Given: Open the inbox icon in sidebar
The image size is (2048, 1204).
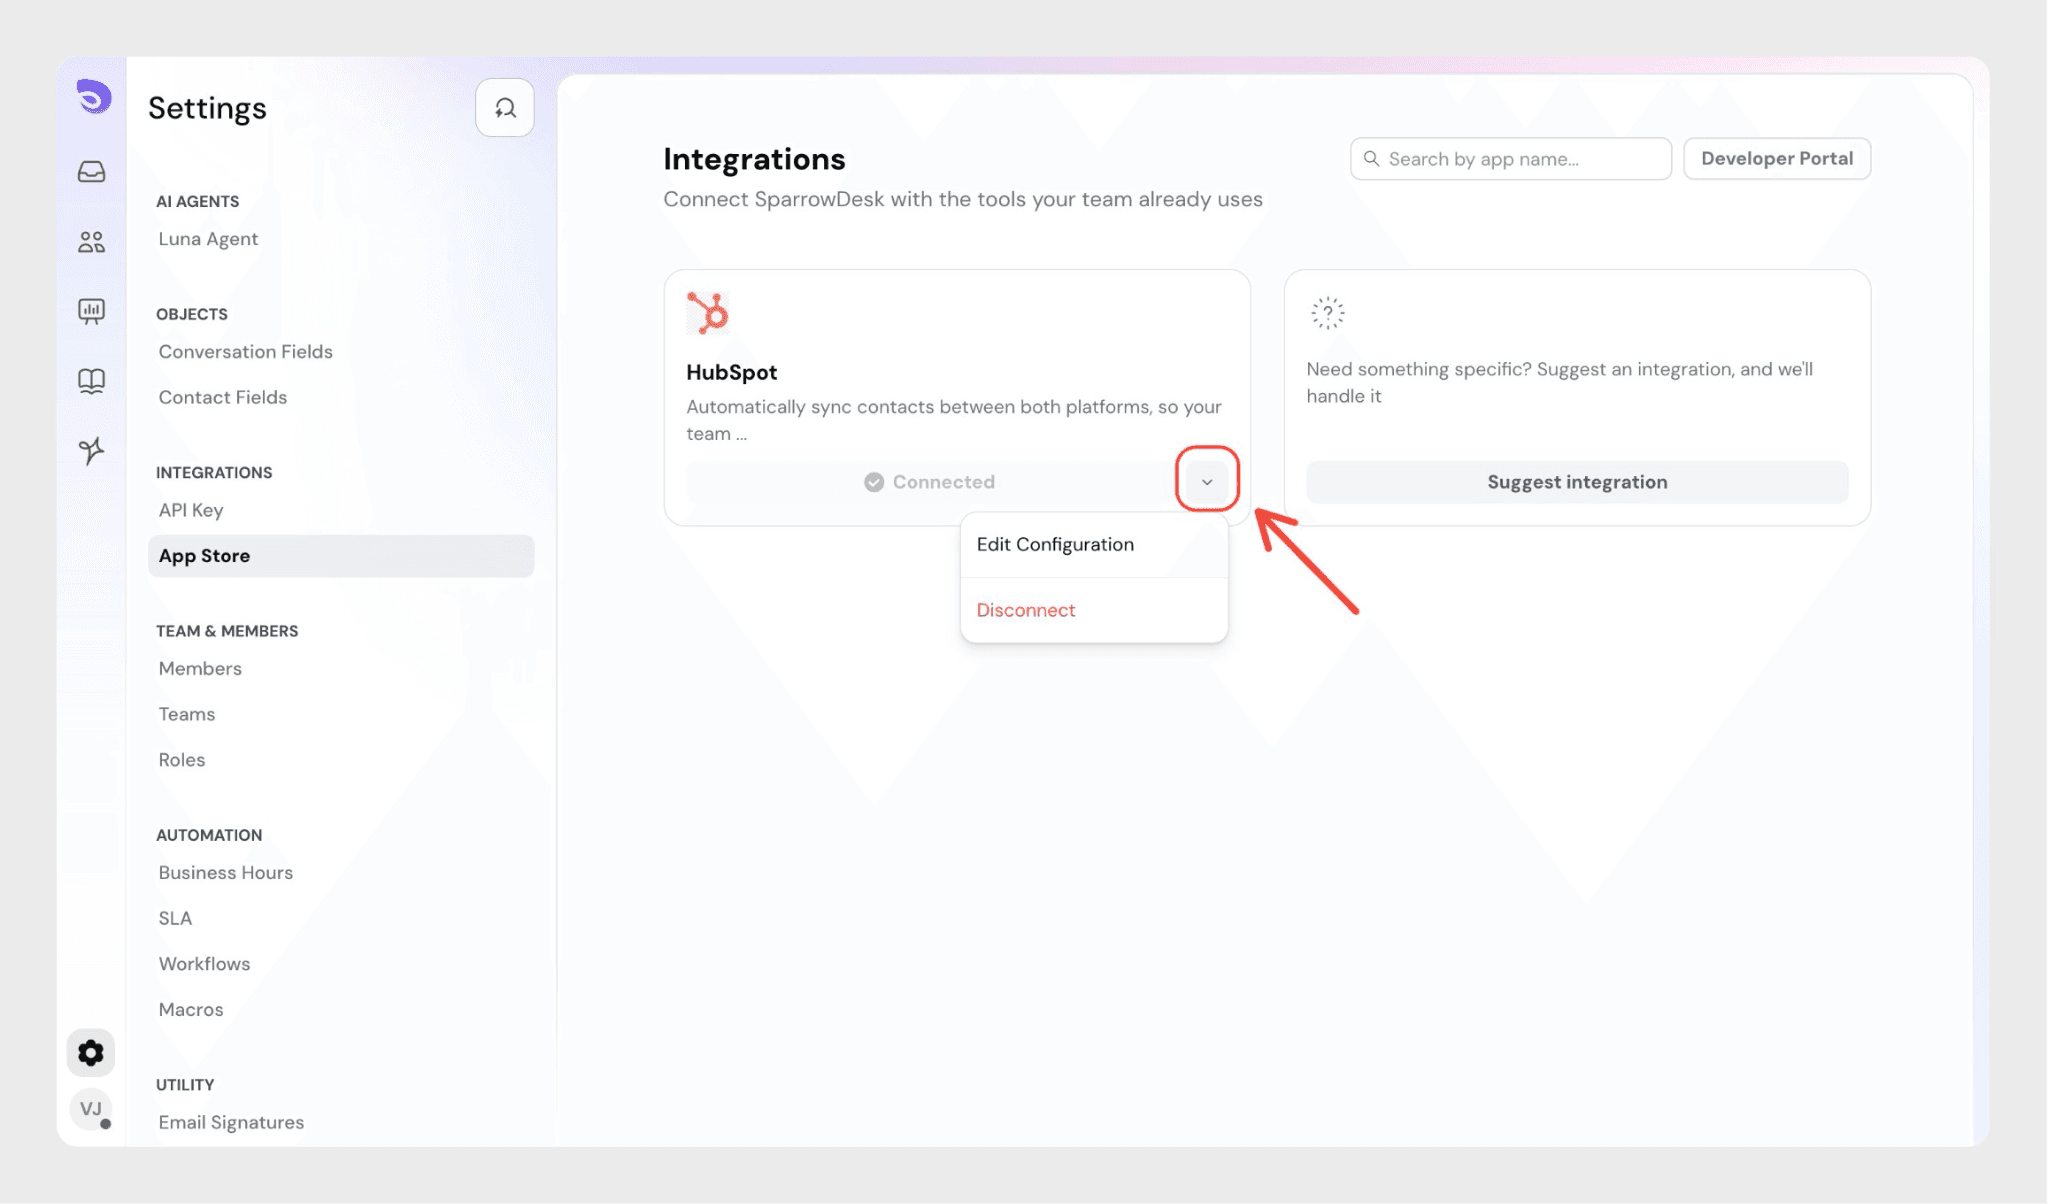Looking at the screenshot, I should [x=91, y=172].
